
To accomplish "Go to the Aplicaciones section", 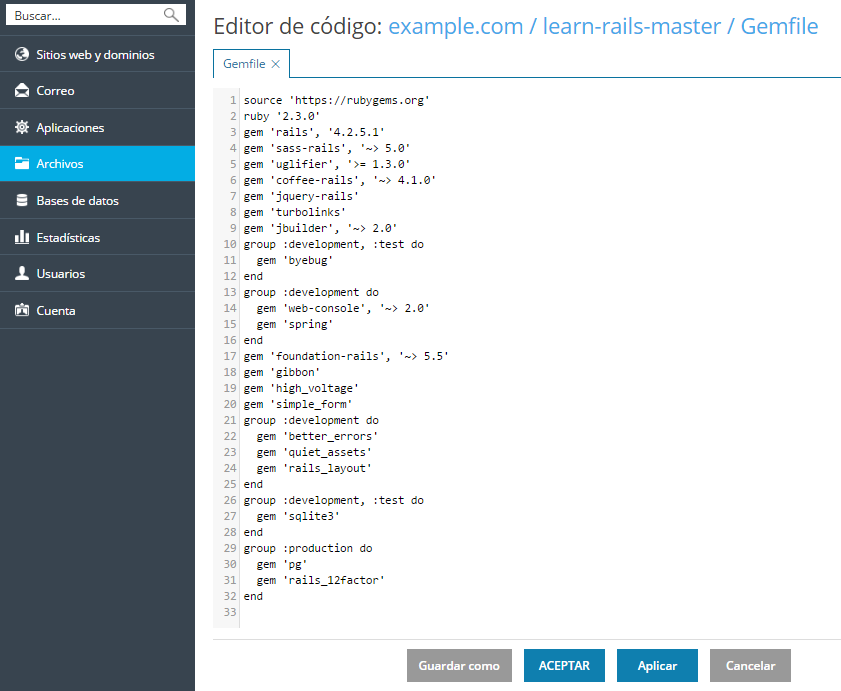I will click(x=97, y=127).
